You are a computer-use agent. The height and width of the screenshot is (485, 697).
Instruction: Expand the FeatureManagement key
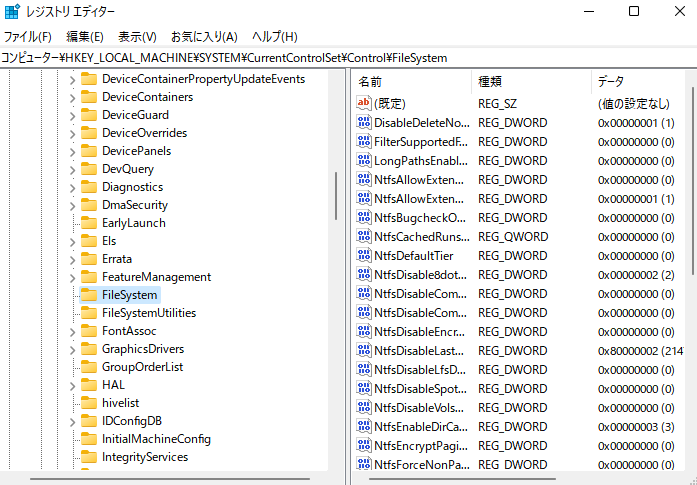click(x=72, y=277)
